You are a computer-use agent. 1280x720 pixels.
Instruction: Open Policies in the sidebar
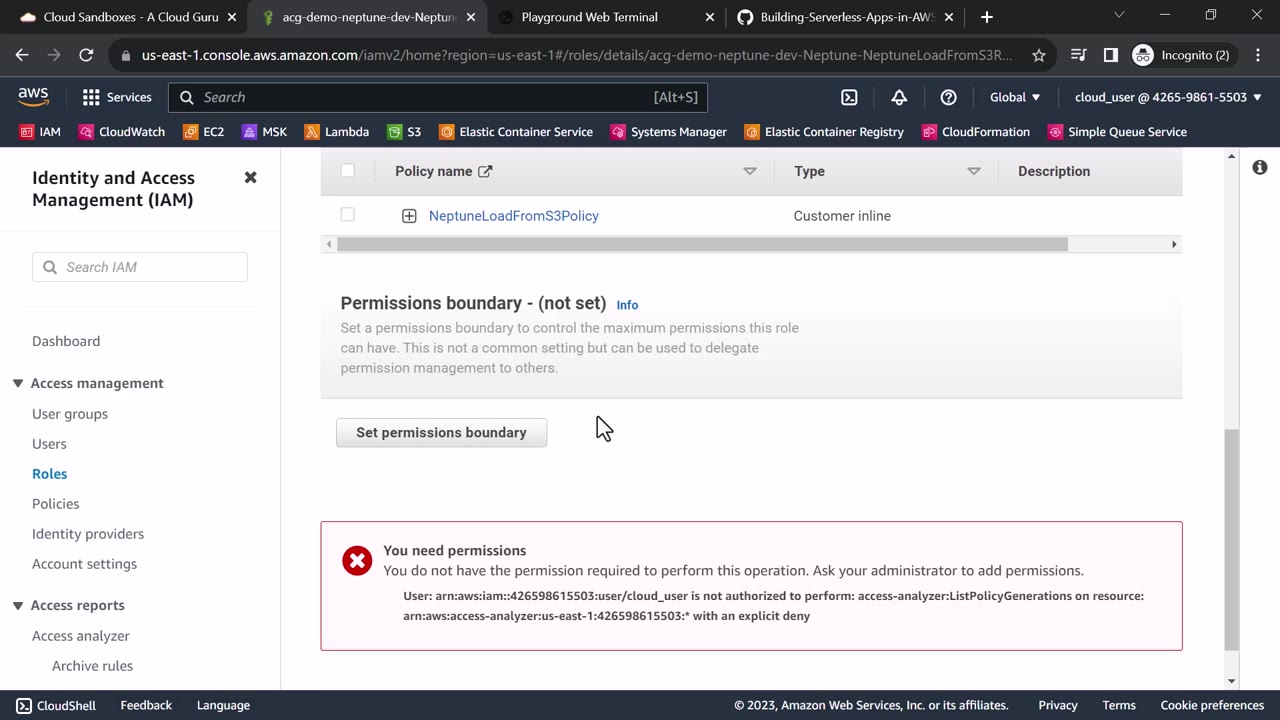click(x=56, y=504)
